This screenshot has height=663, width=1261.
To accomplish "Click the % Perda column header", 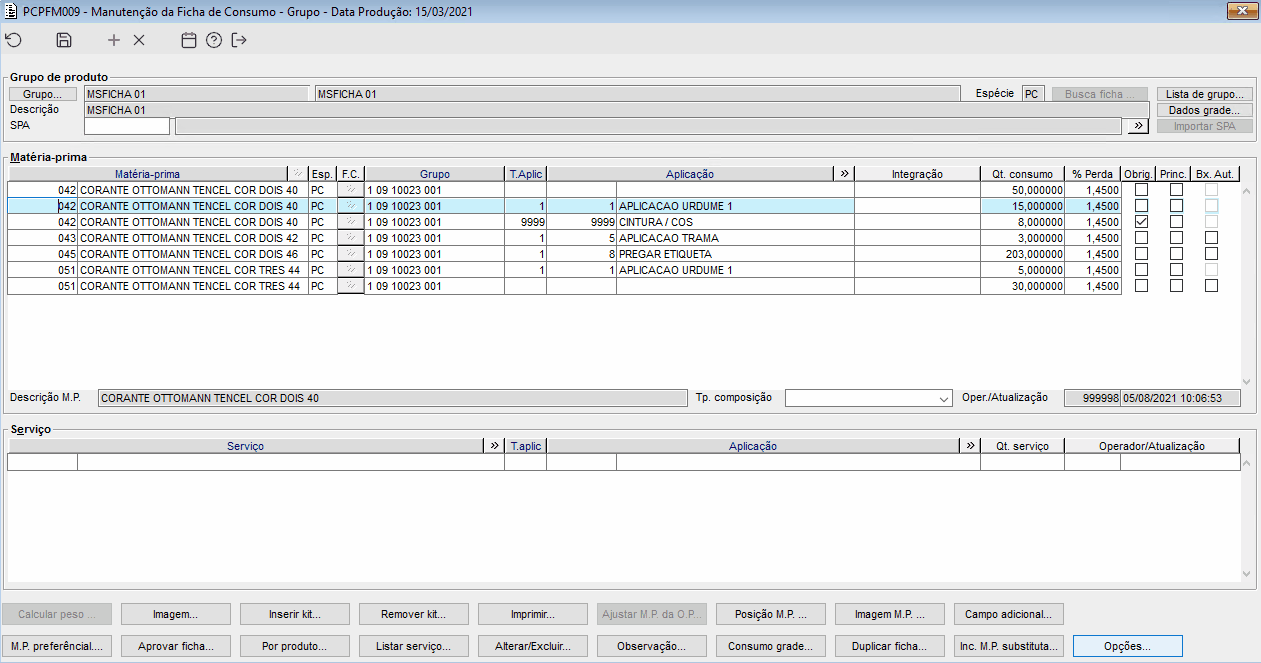I will pos(1092,174).
